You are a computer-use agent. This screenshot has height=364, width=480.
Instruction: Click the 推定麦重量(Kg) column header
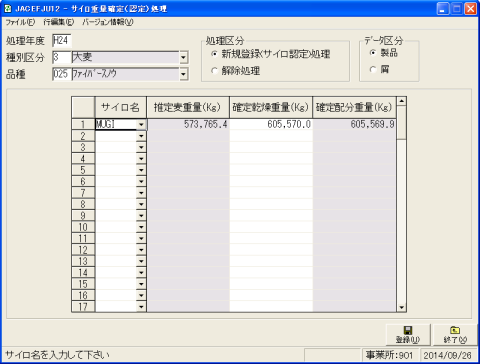click(x=188, y=107)
